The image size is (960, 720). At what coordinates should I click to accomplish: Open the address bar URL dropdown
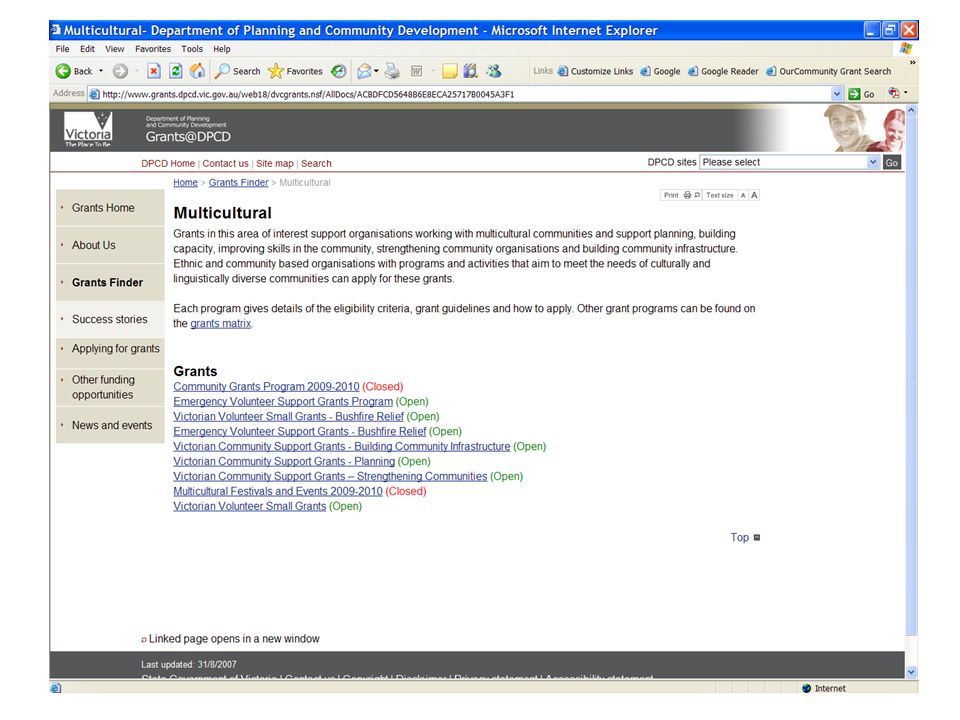pos(837,94)
